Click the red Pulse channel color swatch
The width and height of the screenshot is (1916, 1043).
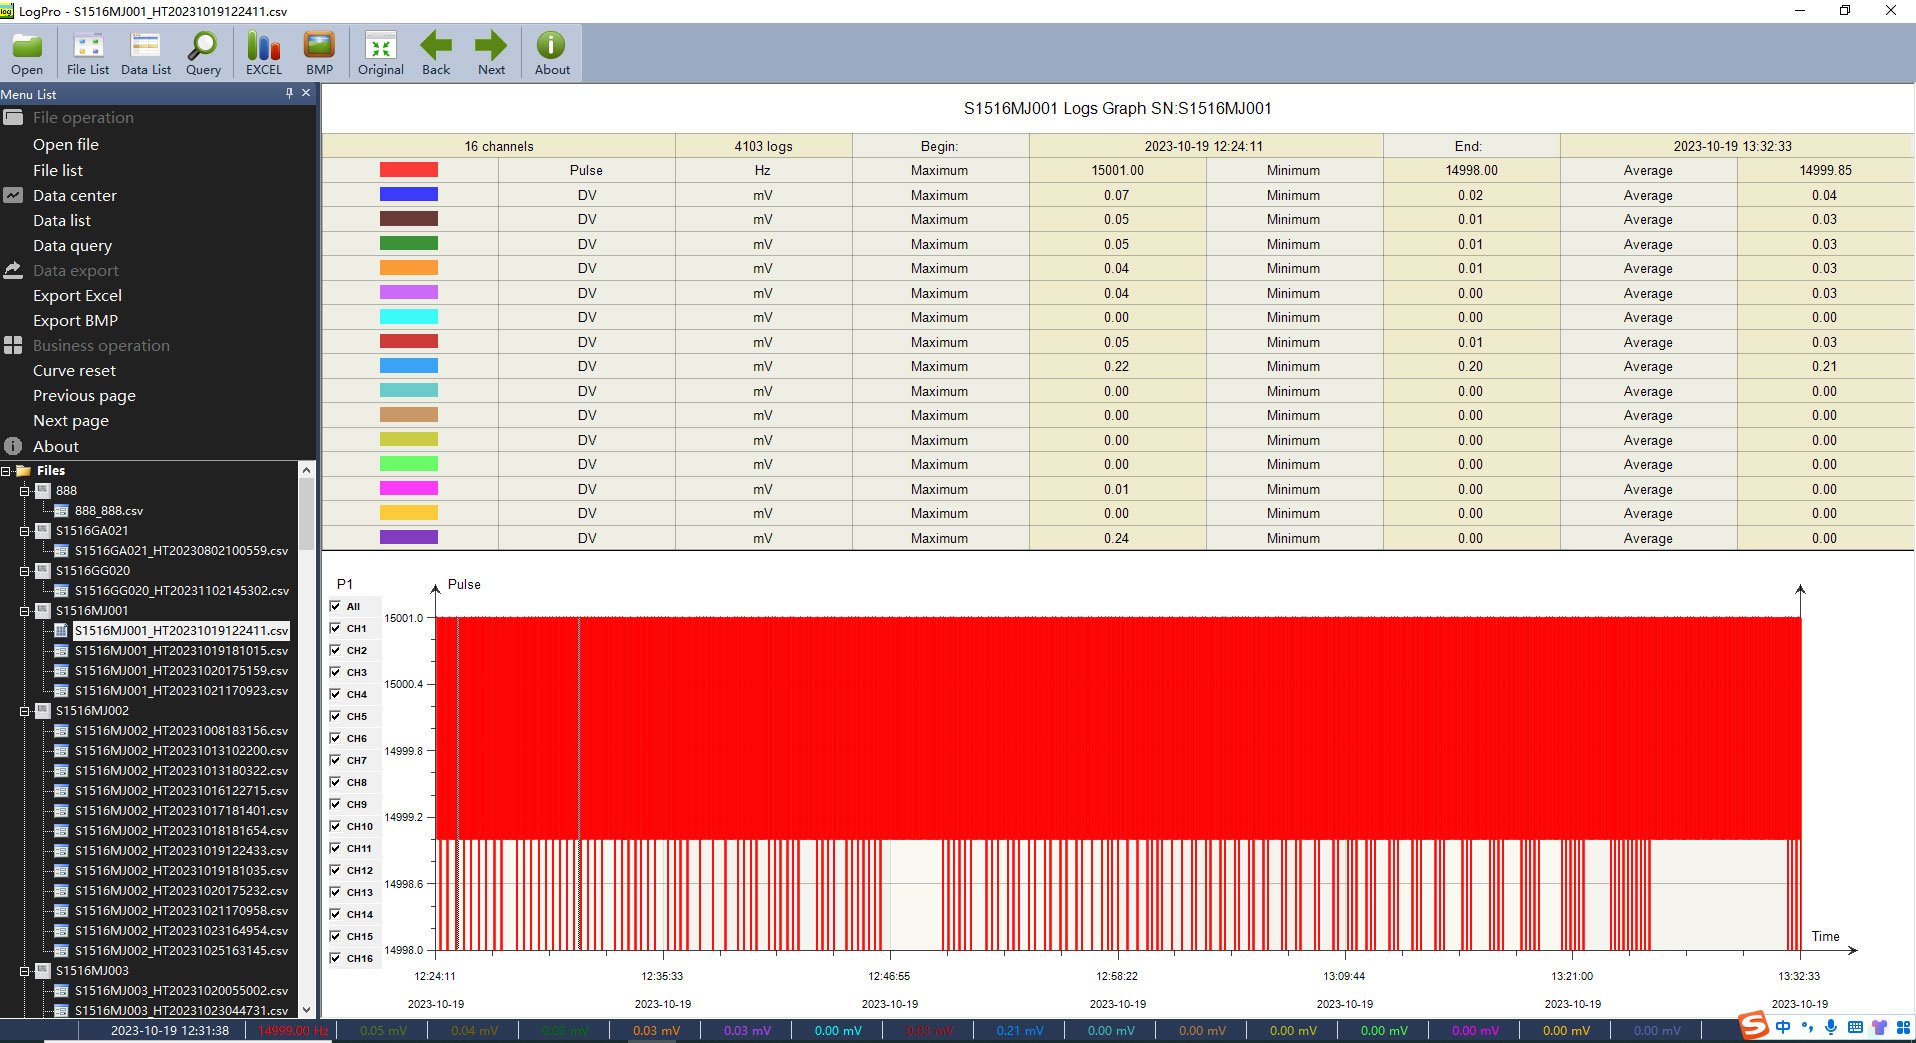[408, 170]
